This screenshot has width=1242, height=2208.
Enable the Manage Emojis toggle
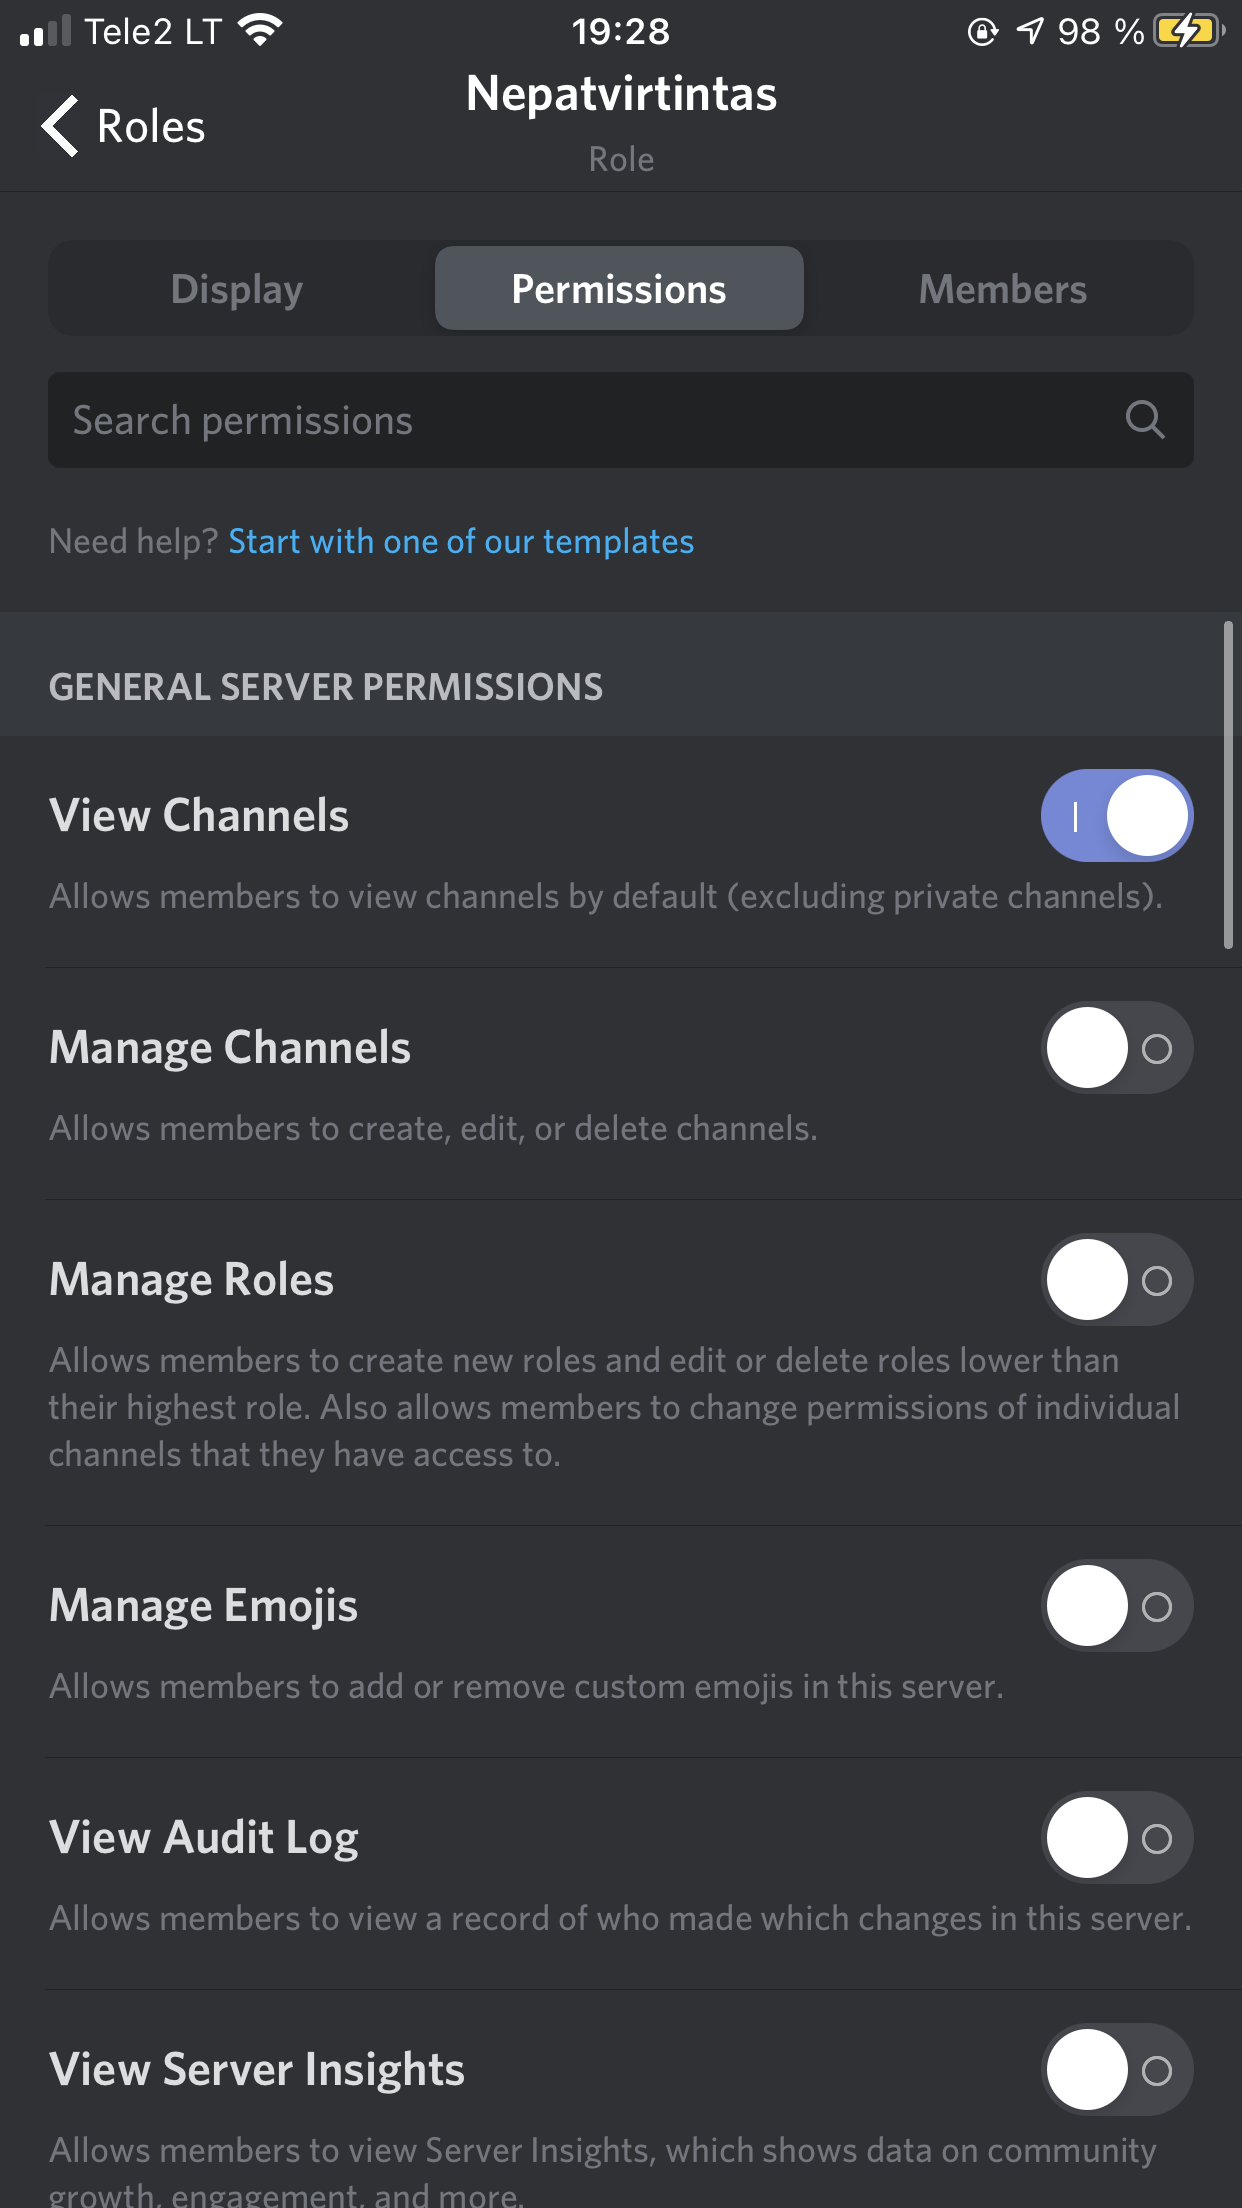coord(1117,1606)
